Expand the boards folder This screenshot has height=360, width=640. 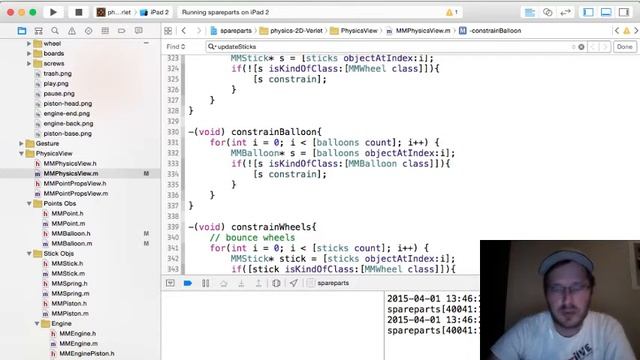click(x=29, y=53)
